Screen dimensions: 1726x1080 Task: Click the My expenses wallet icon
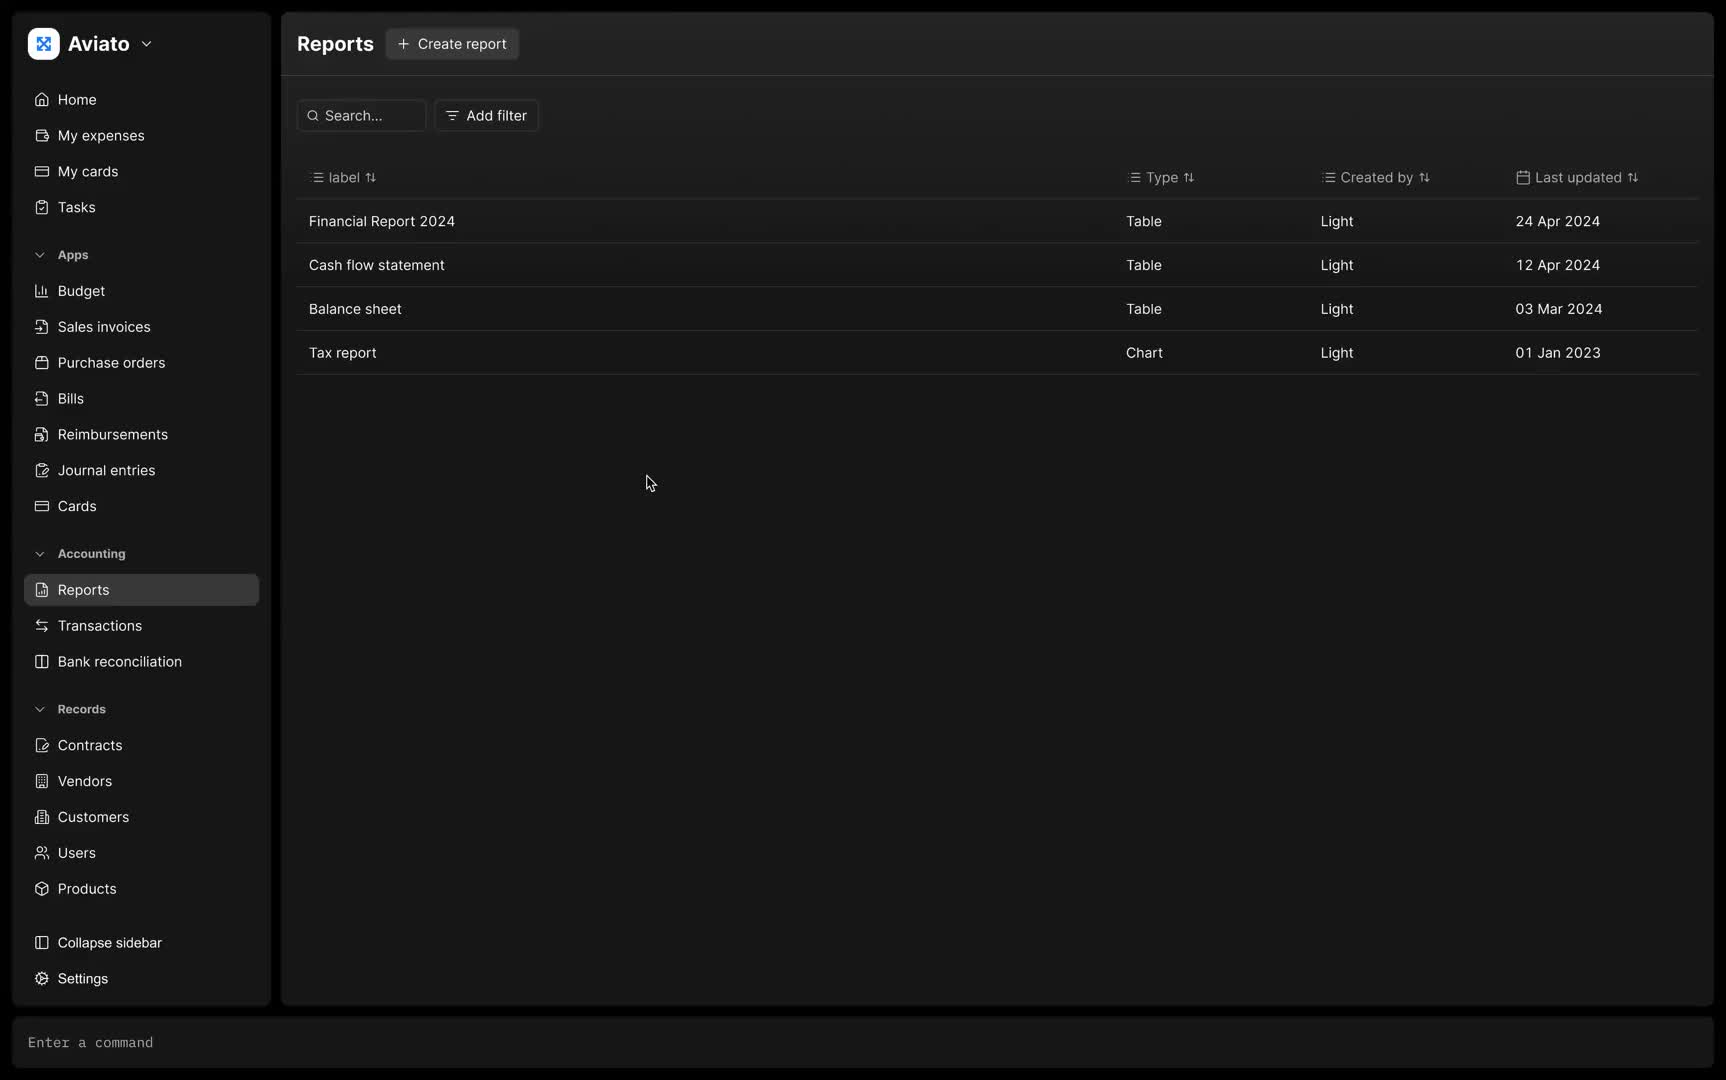point(42,136)
